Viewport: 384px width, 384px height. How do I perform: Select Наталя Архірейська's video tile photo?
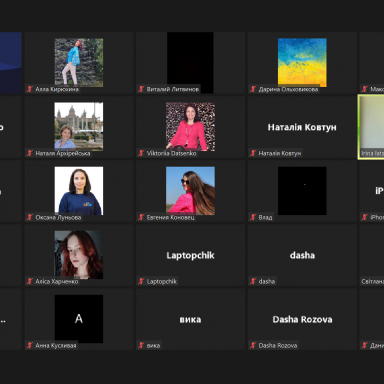pos(79,126)
